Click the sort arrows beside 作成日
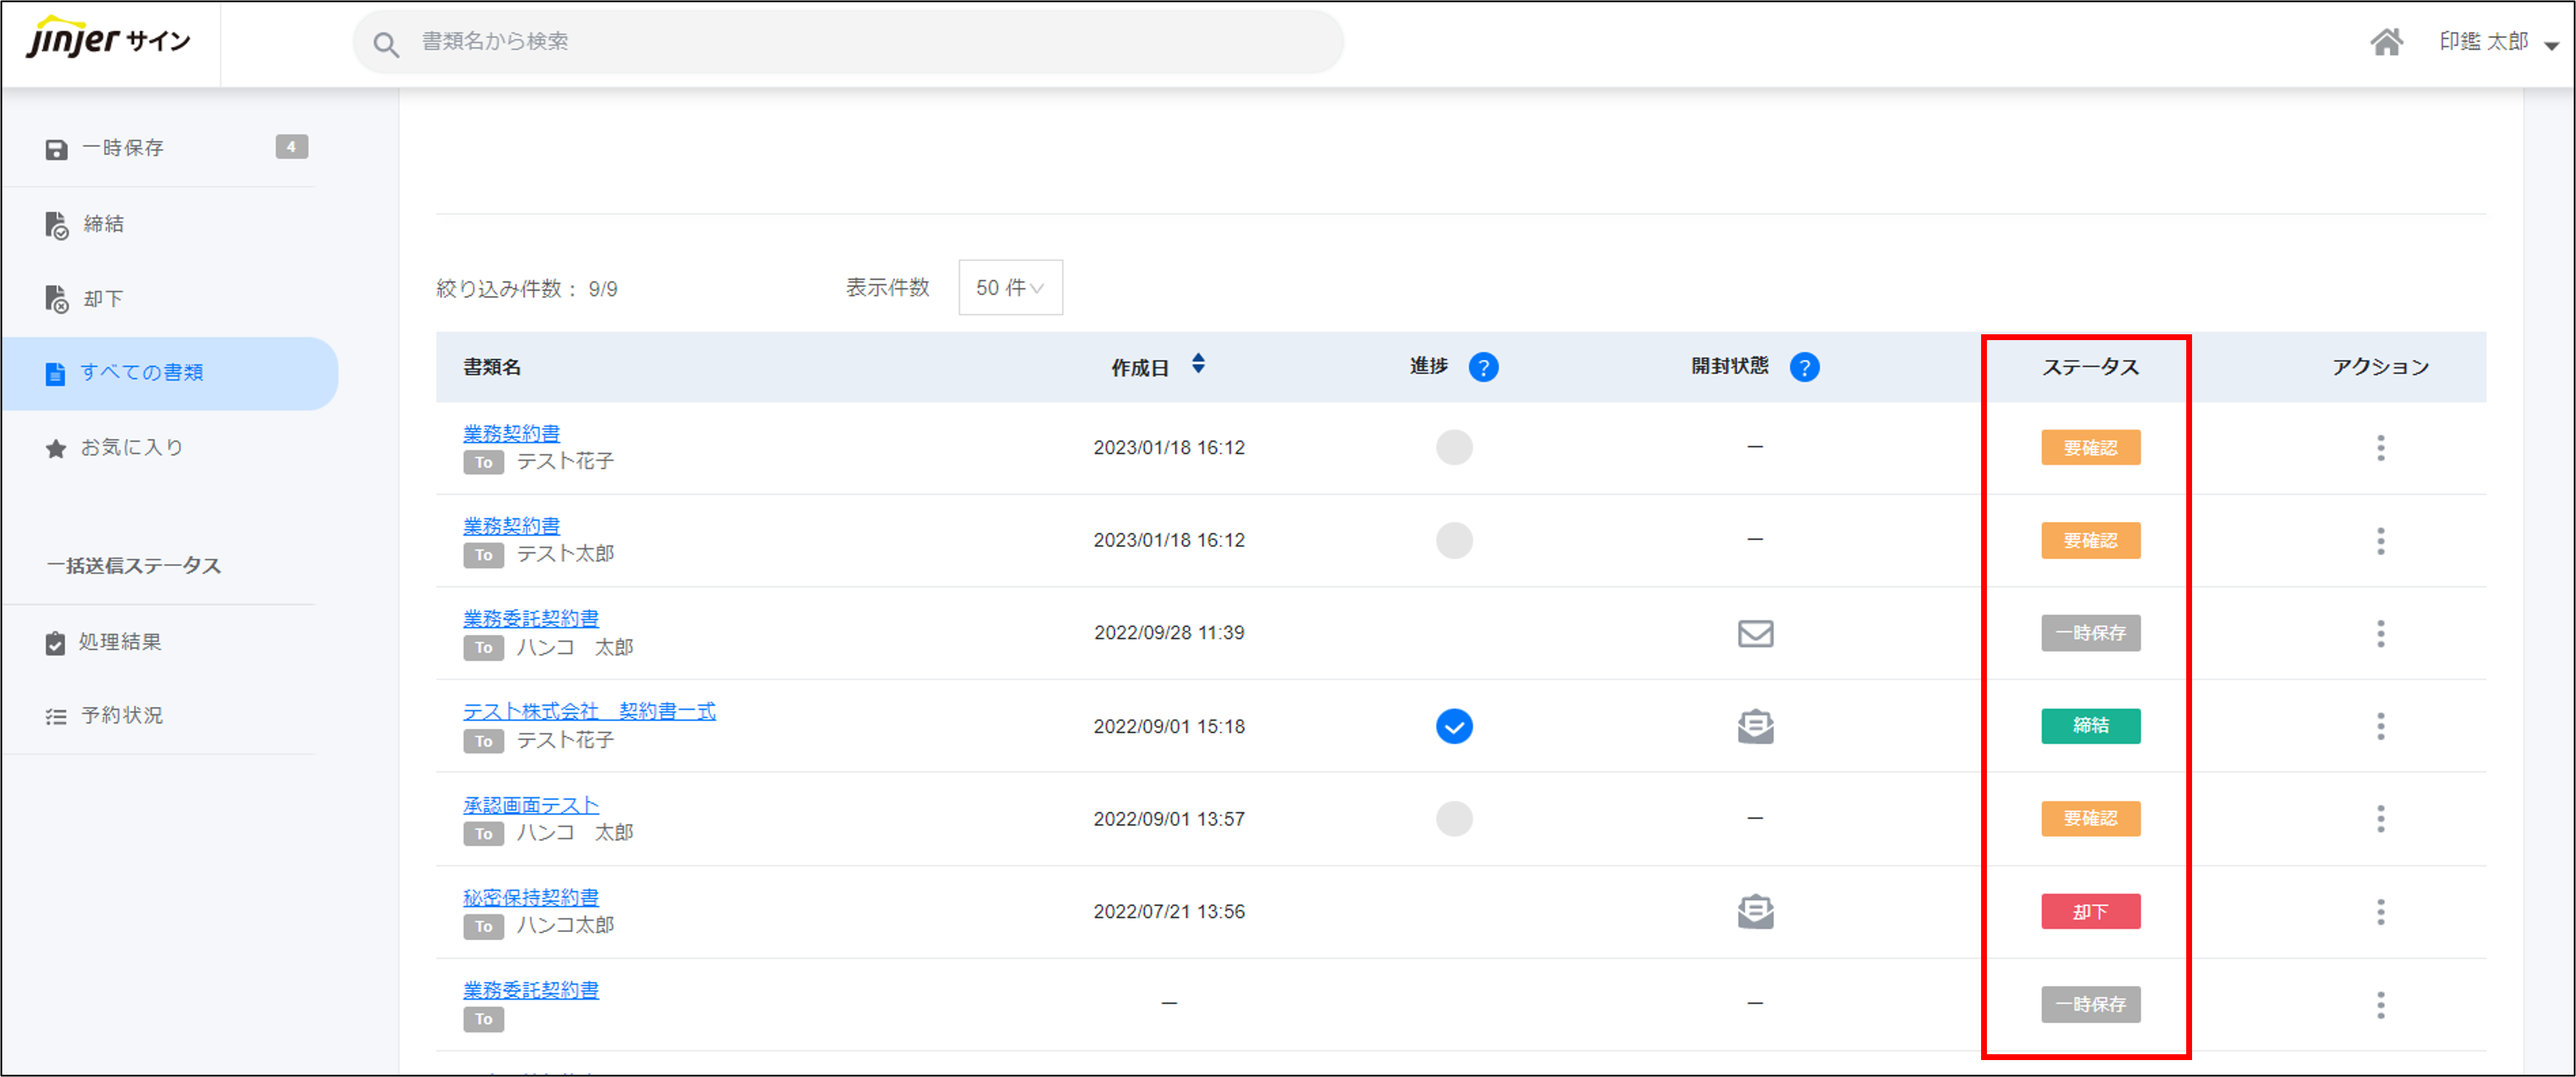 [1198, 364]
